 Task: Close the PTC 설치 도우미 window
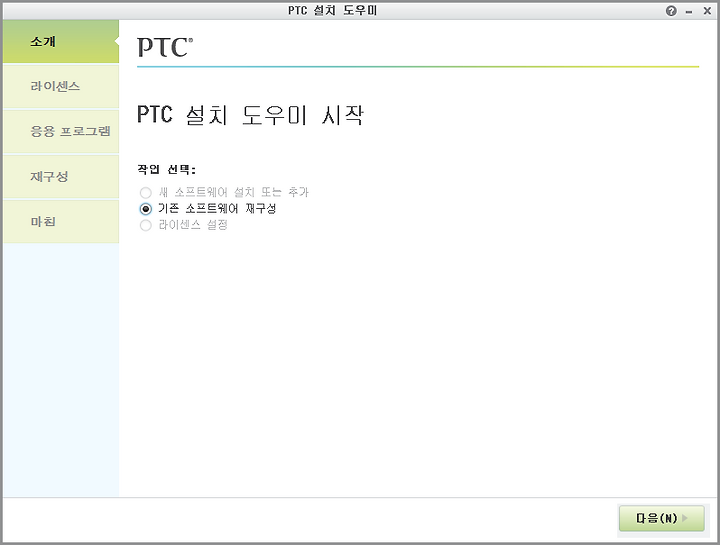click(x=707, y=11)
